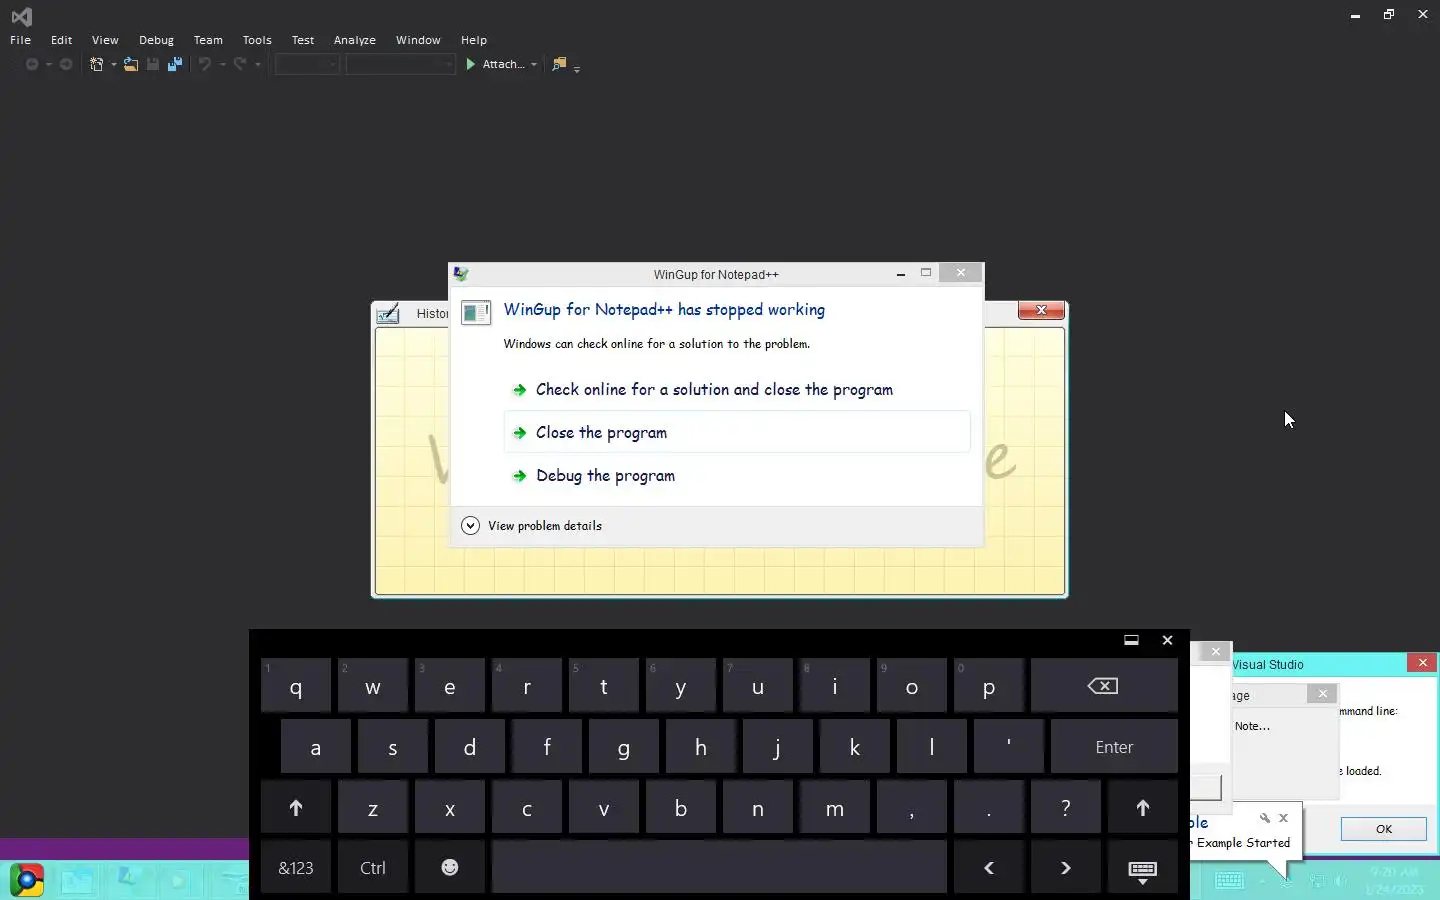
Task: Click the Navigate Forward toolbar icon
Action: [66, 64]
